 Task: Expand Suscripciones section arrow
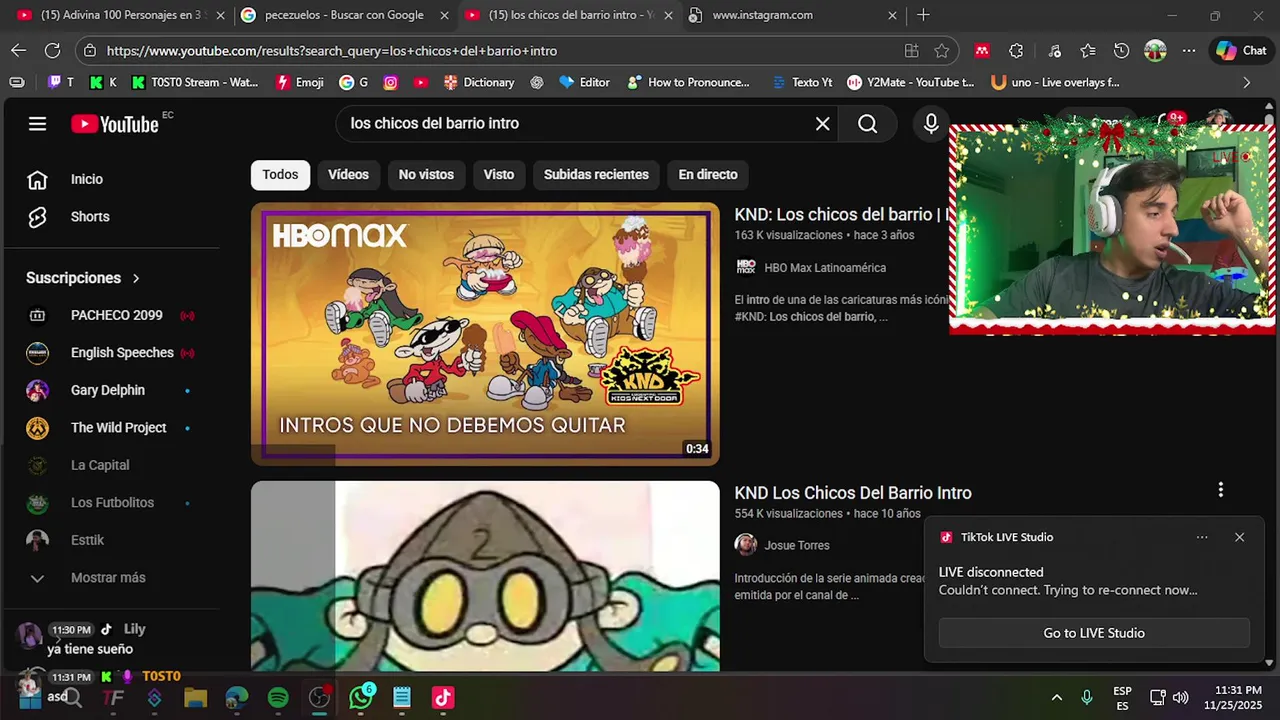136,278
